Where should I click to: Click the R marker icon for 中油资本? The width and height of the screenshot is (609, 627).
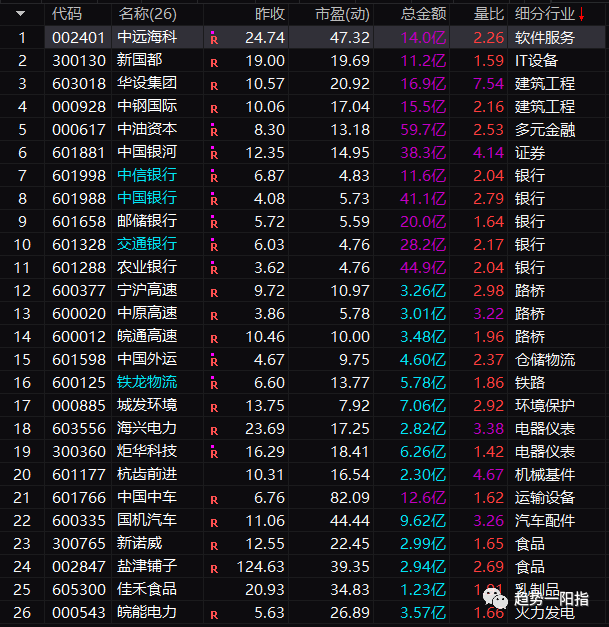(214, 130)
